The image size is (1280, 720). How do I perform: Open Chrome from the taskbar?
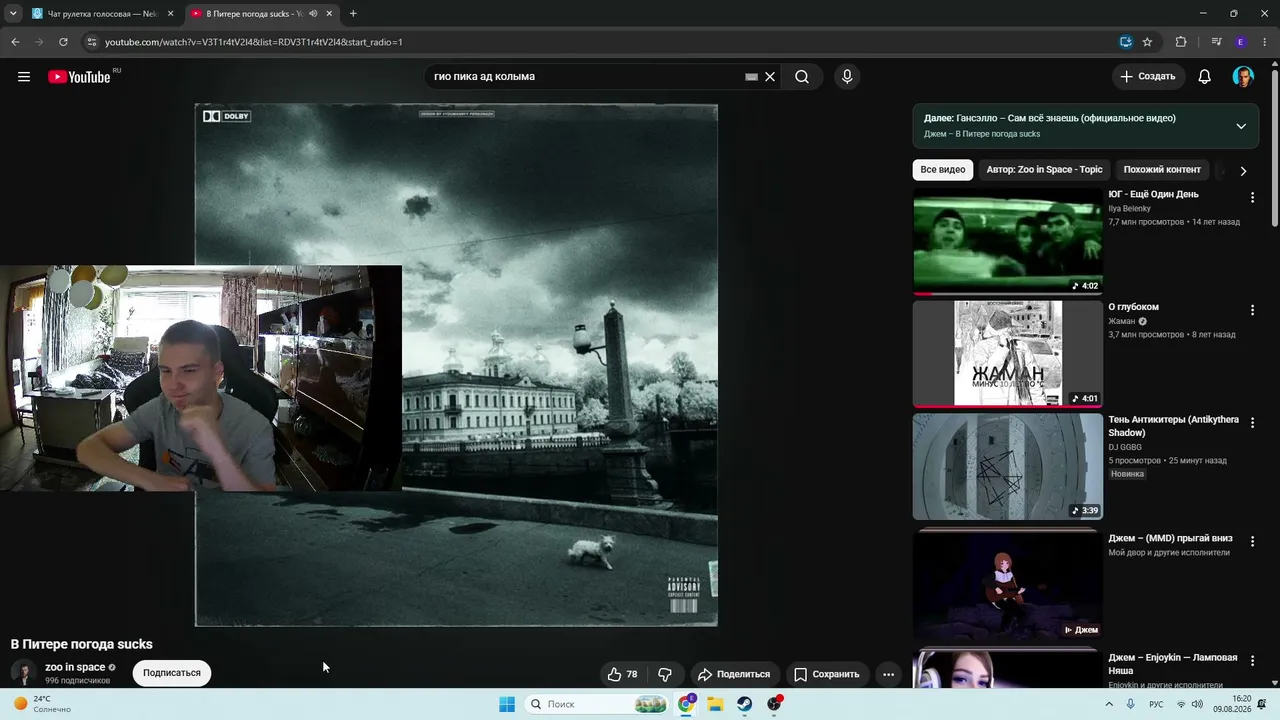(x=687, y=704)
